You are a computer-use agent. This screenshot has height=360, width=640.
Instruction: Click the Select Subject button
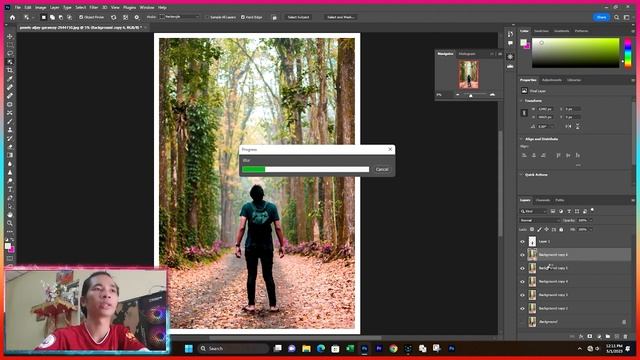pyautogui.click(x=298, y=17)
